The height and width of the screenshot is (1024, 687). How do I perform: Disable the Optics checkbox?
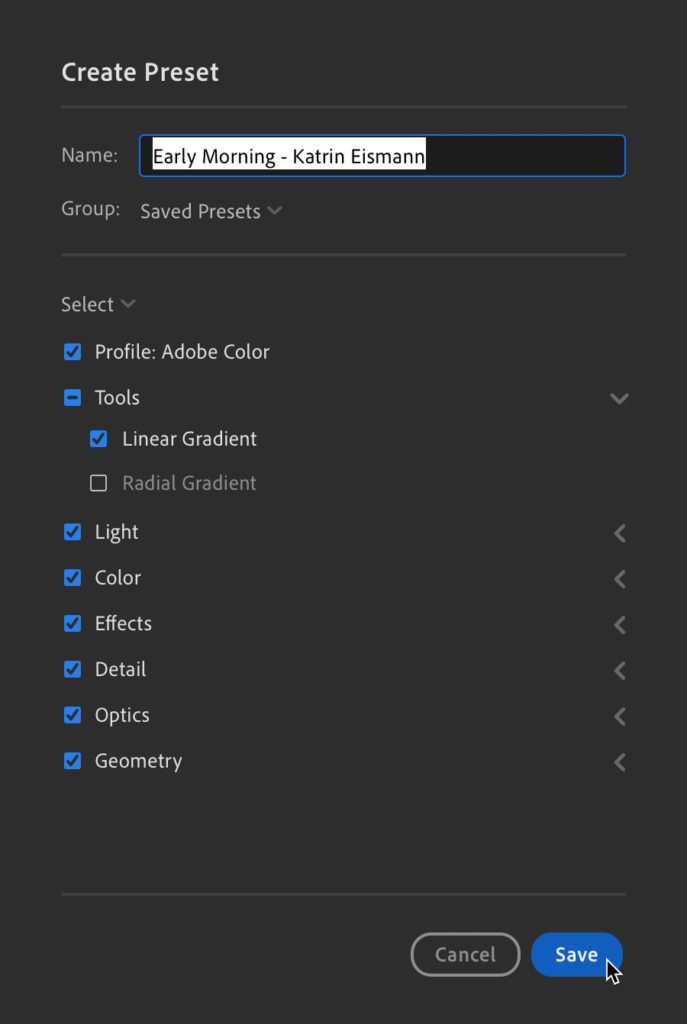click(x=72, y=715)
